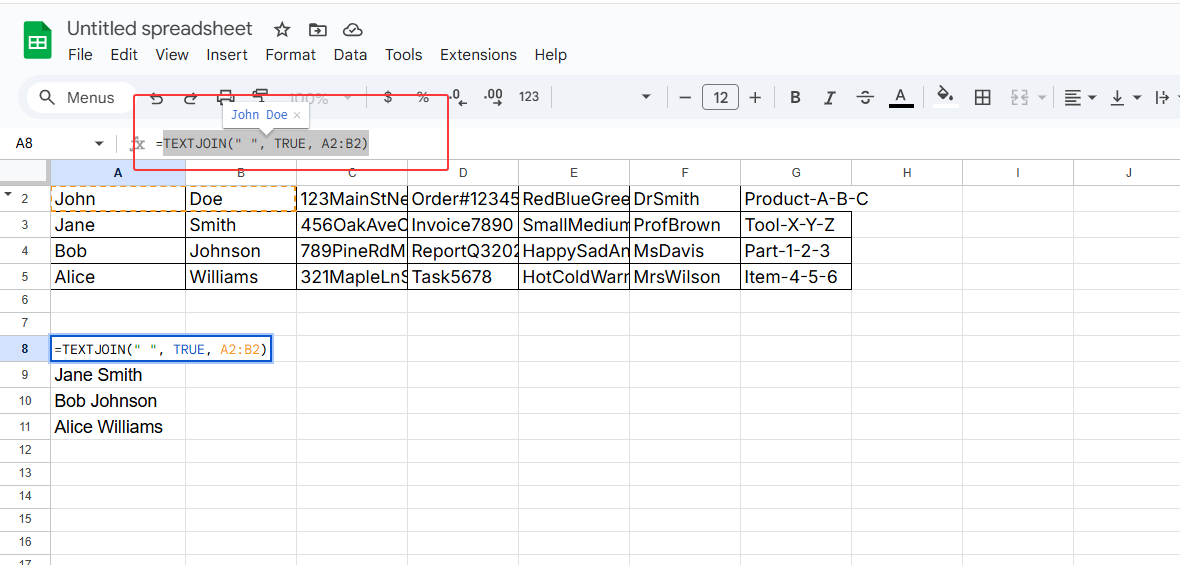Choose the fill color paint bucket
Screen dimensions: 1180x565
(944, 96)
